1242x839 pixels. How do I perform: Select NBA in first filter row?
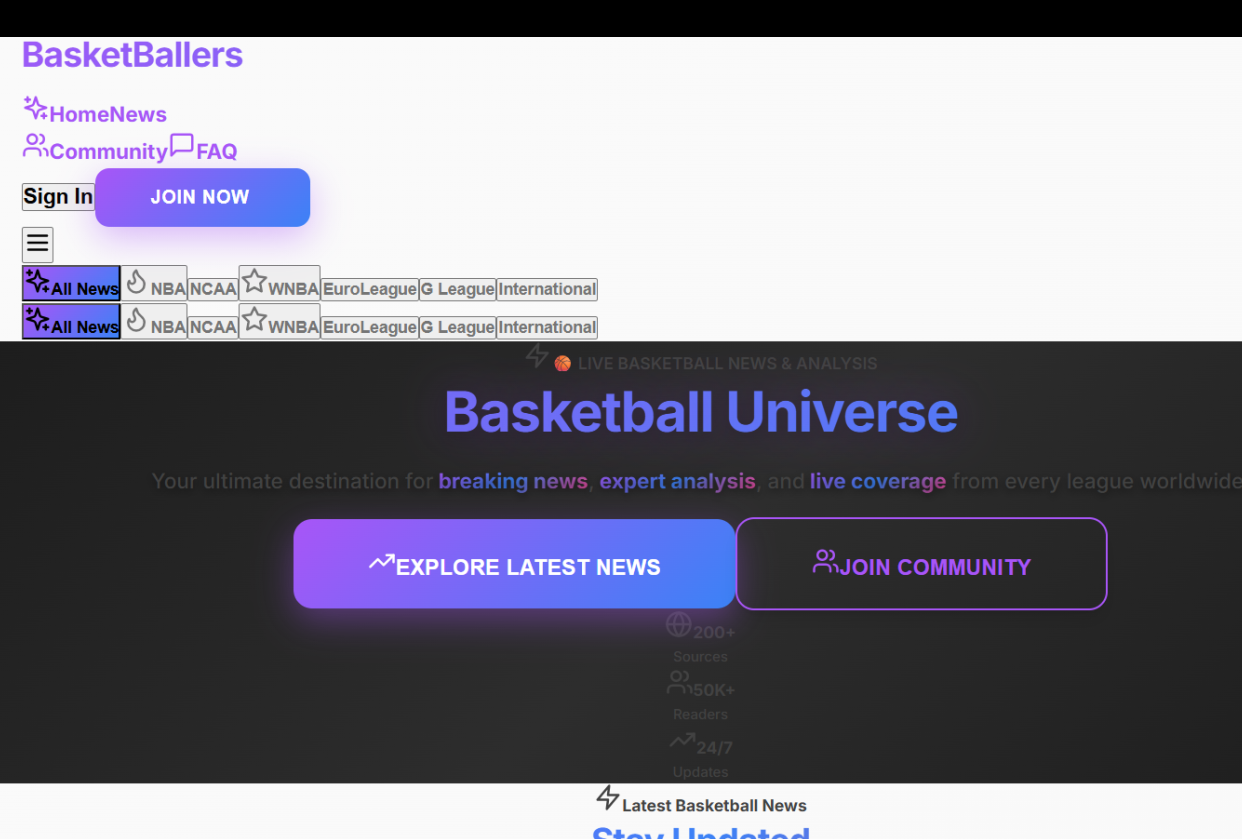154,283
